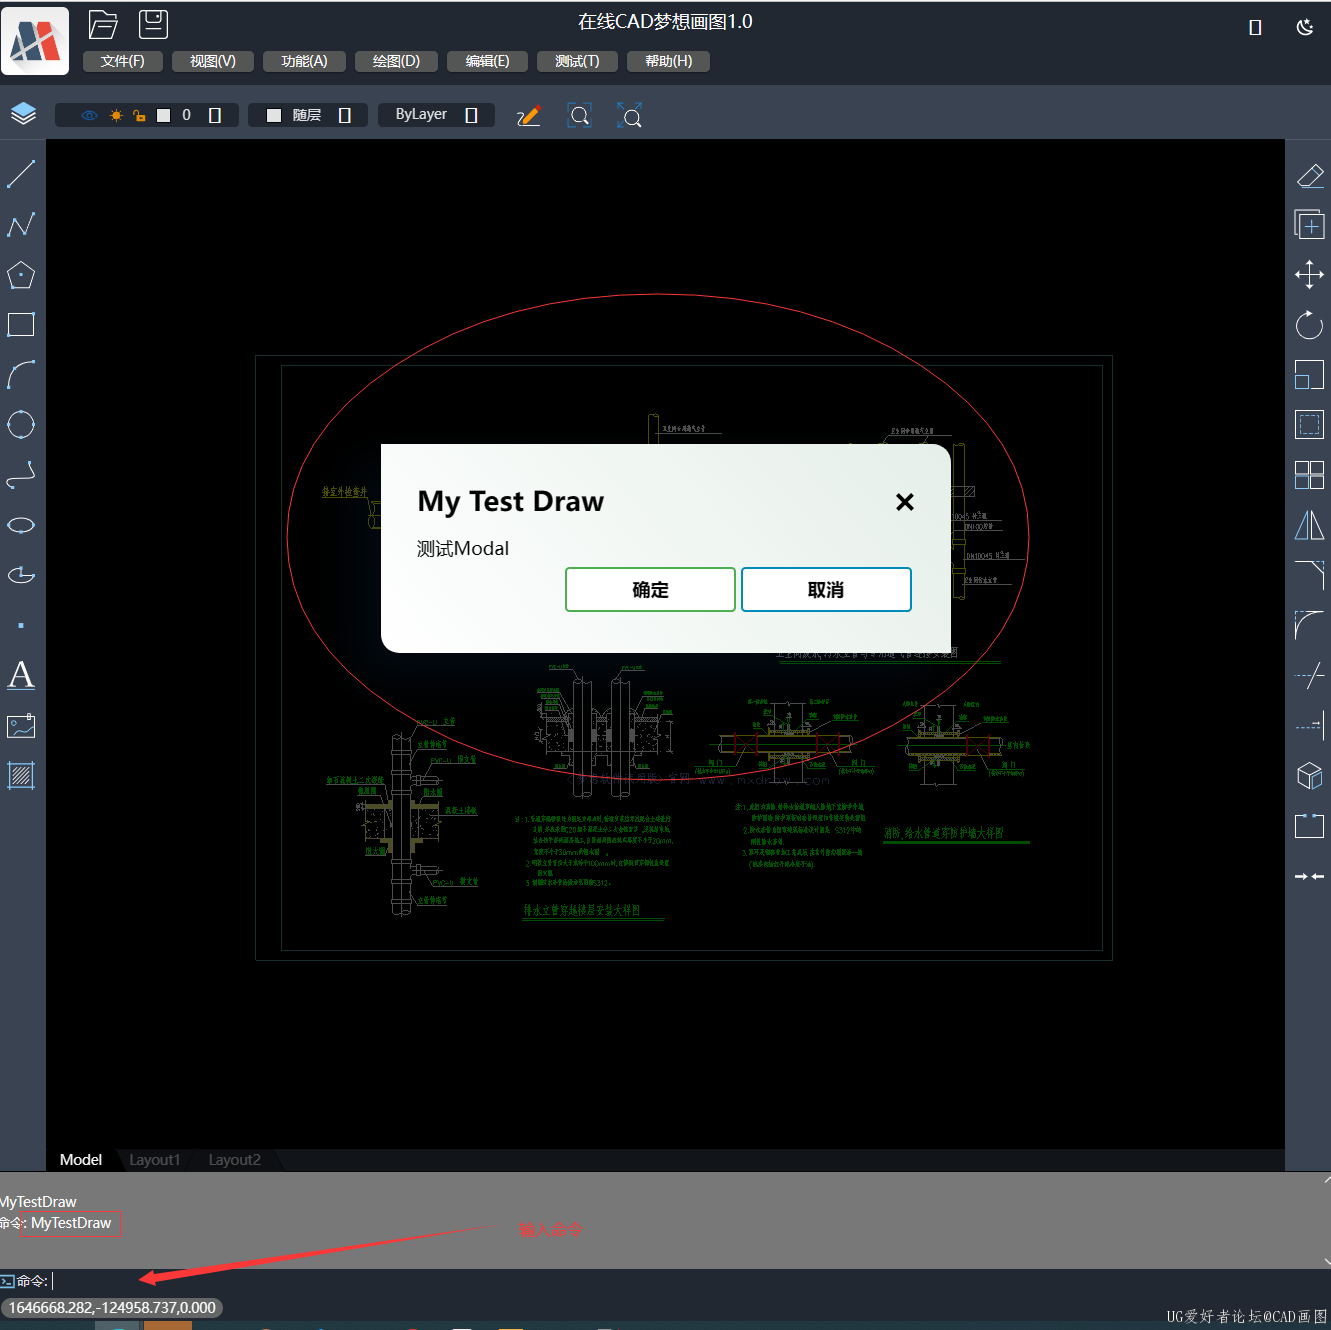The width and height of the screenshot is (1331, 1330).
Task: Switch to the Model tab
Action: click(x=81, y=1160)
